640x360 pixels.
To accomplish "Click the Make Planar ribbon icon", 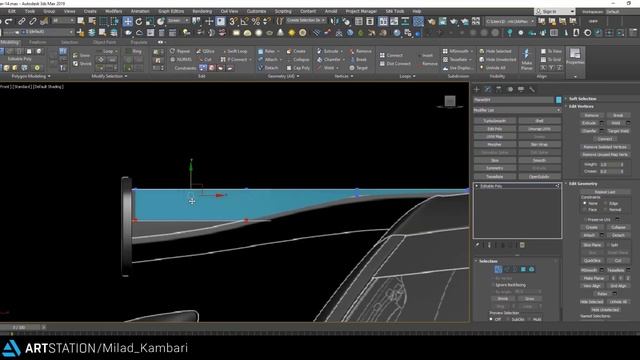I will 527,59.
